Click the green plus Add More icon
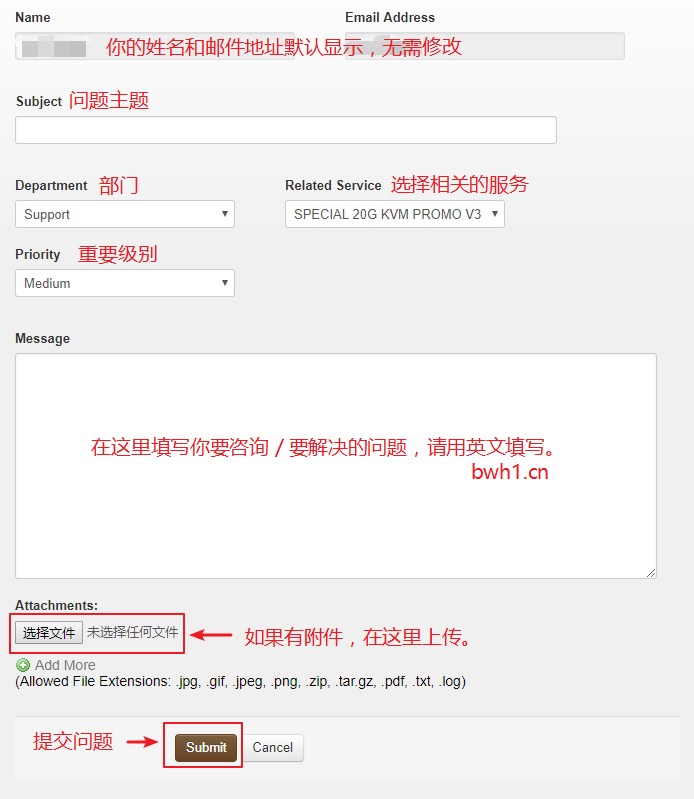 23,665
